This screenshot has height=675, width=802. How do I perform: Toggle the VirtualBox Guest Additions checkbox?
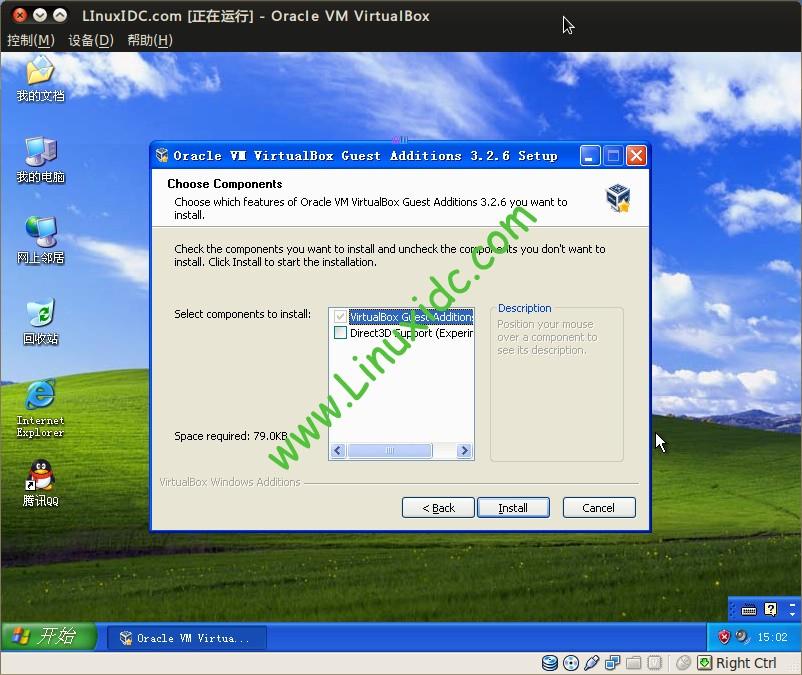[x=340, y=317]
